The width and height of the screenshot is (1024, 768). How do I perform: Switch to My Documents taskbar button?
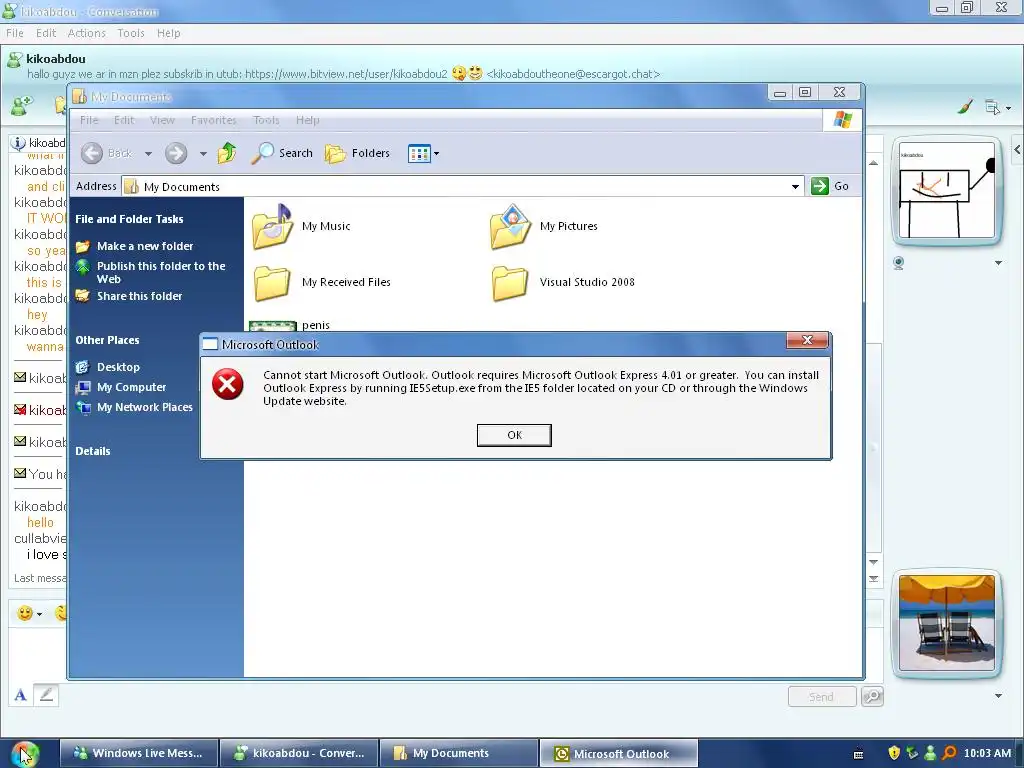tap(458, 754)
